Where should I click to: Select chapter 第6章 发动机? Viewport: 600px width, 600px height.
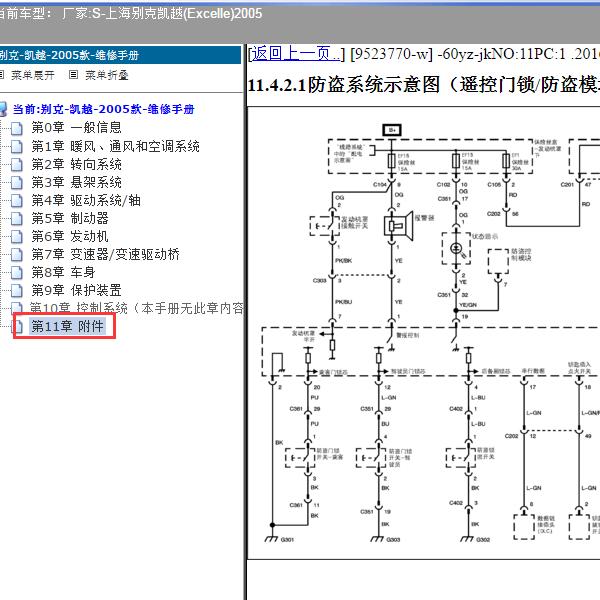click(x=70, y=236)
